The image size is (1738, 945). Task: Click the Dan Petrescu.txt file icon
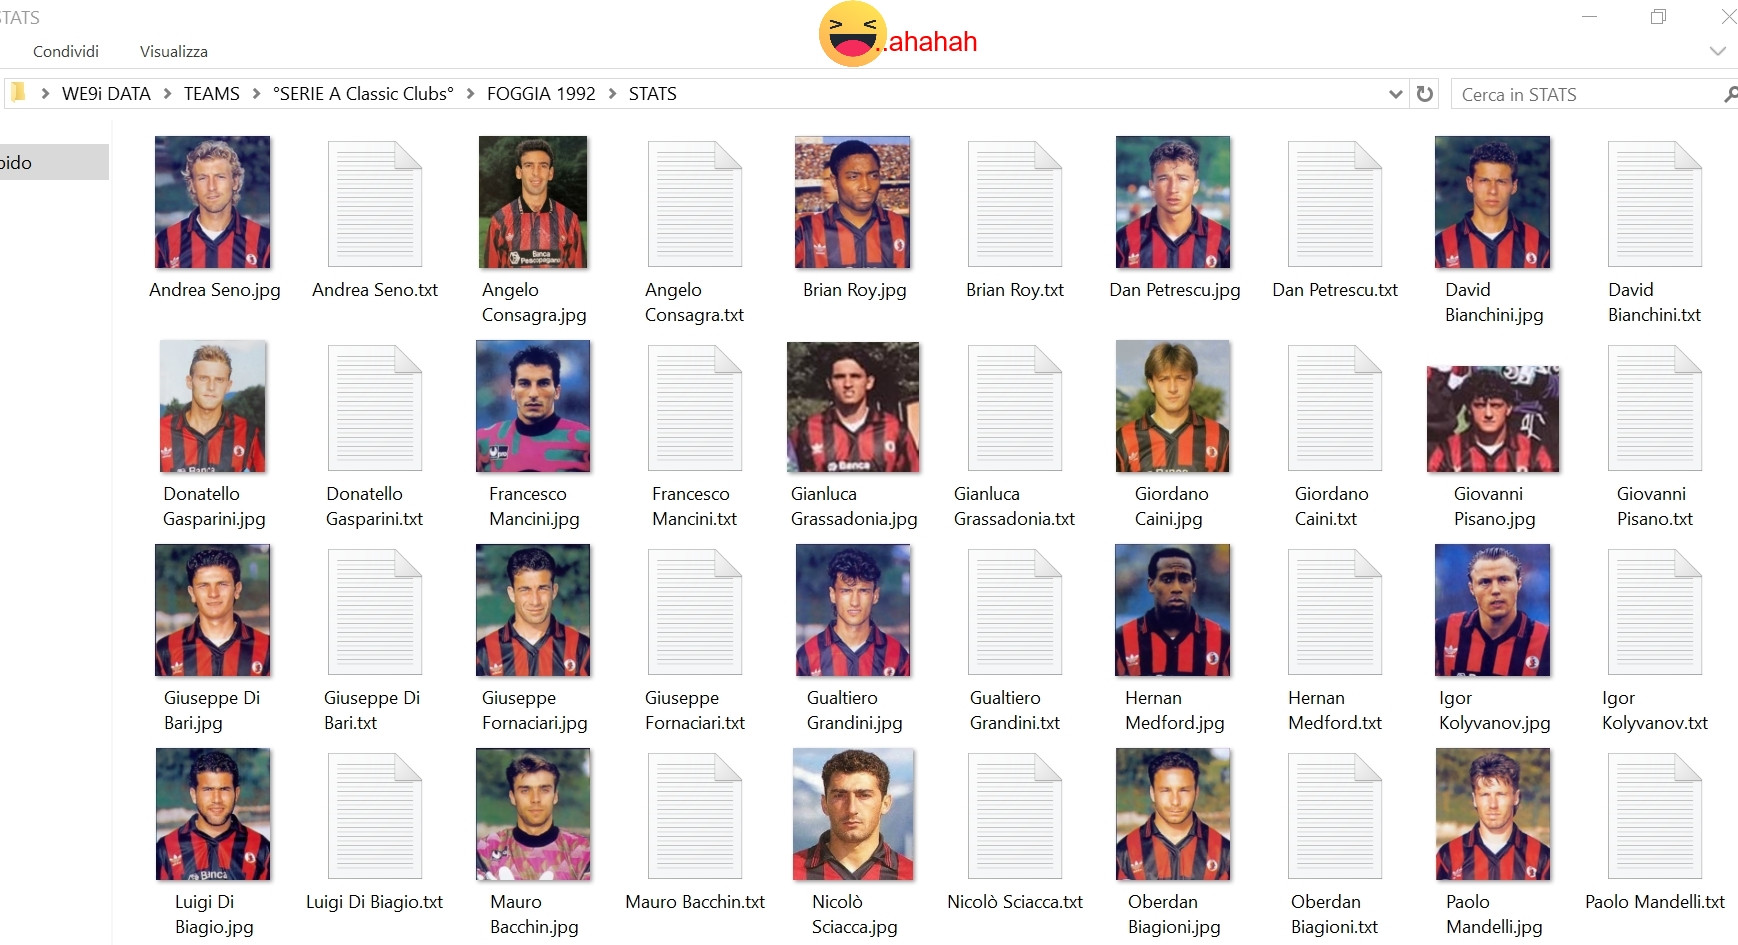1335,204
